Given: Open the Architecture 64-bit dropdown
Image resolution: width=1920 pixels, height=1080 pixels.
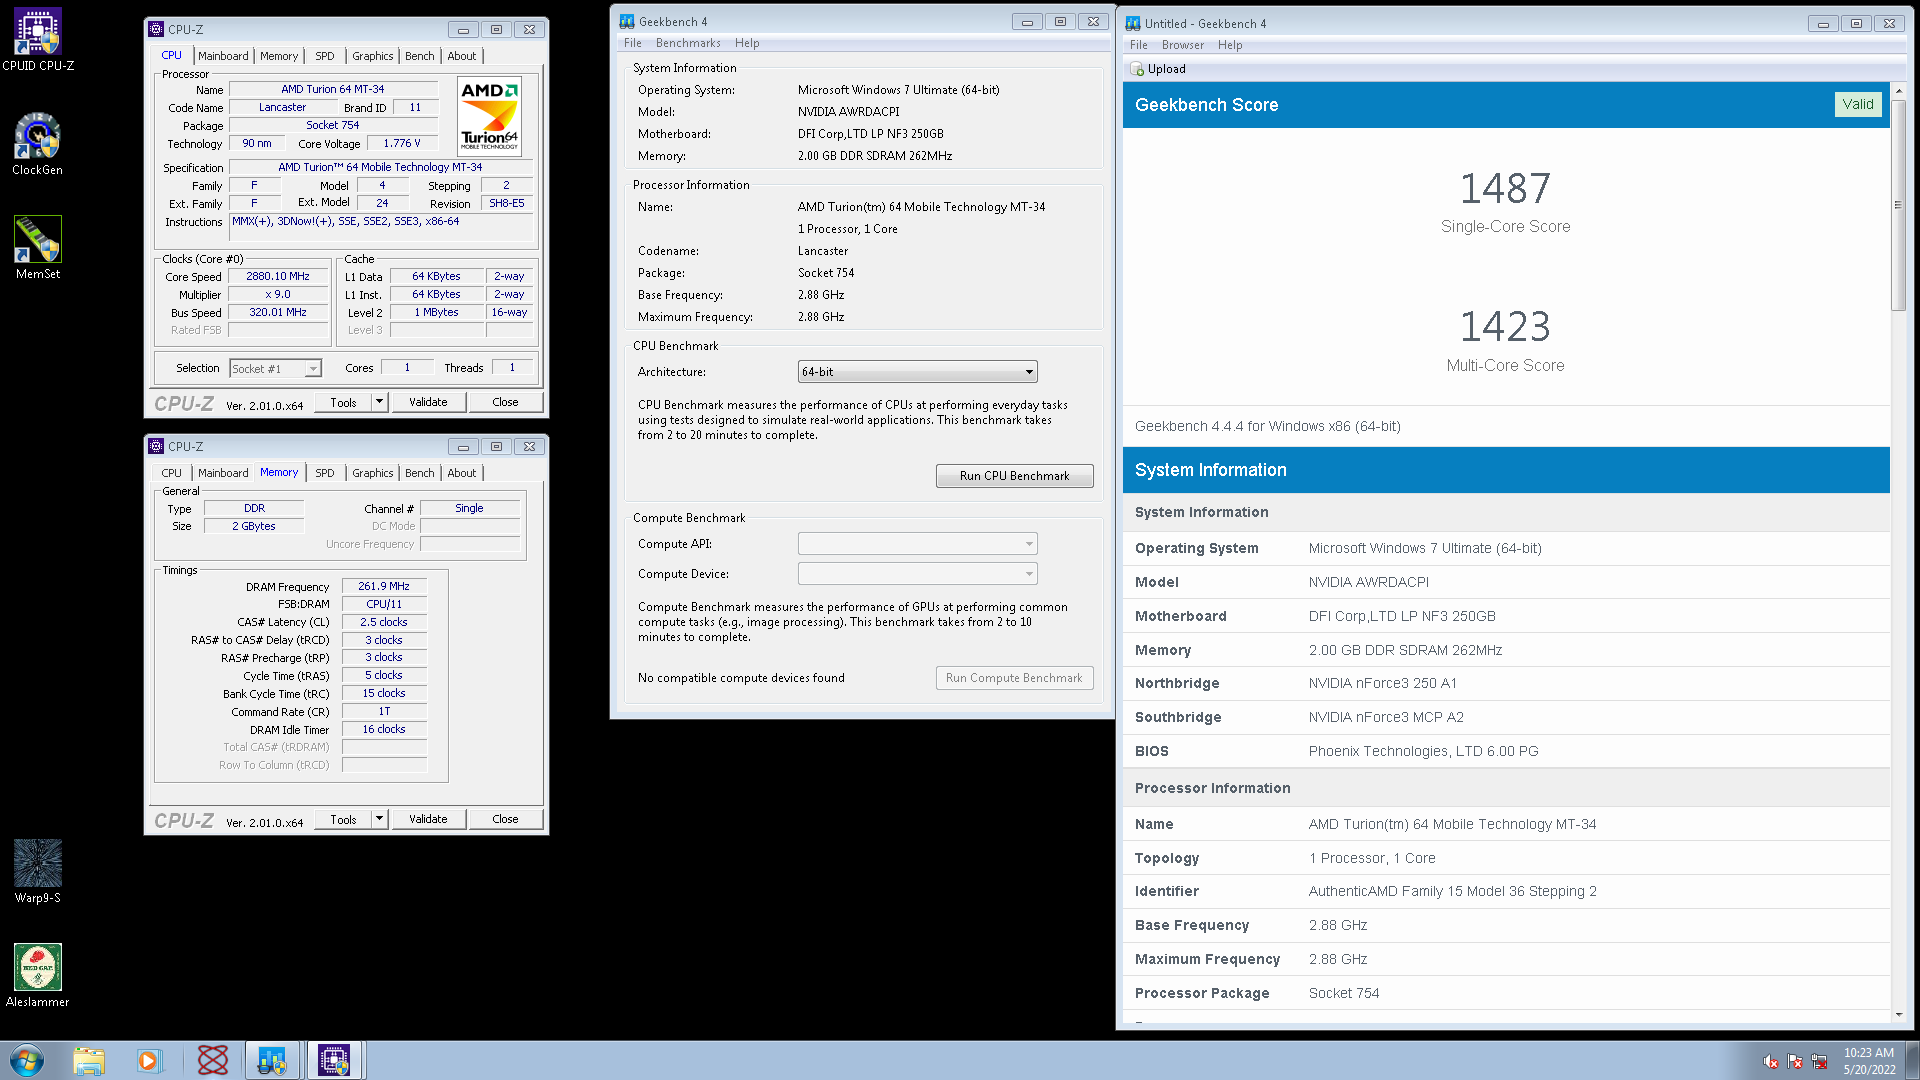Looking at the screenshot, I should [917, 372].
